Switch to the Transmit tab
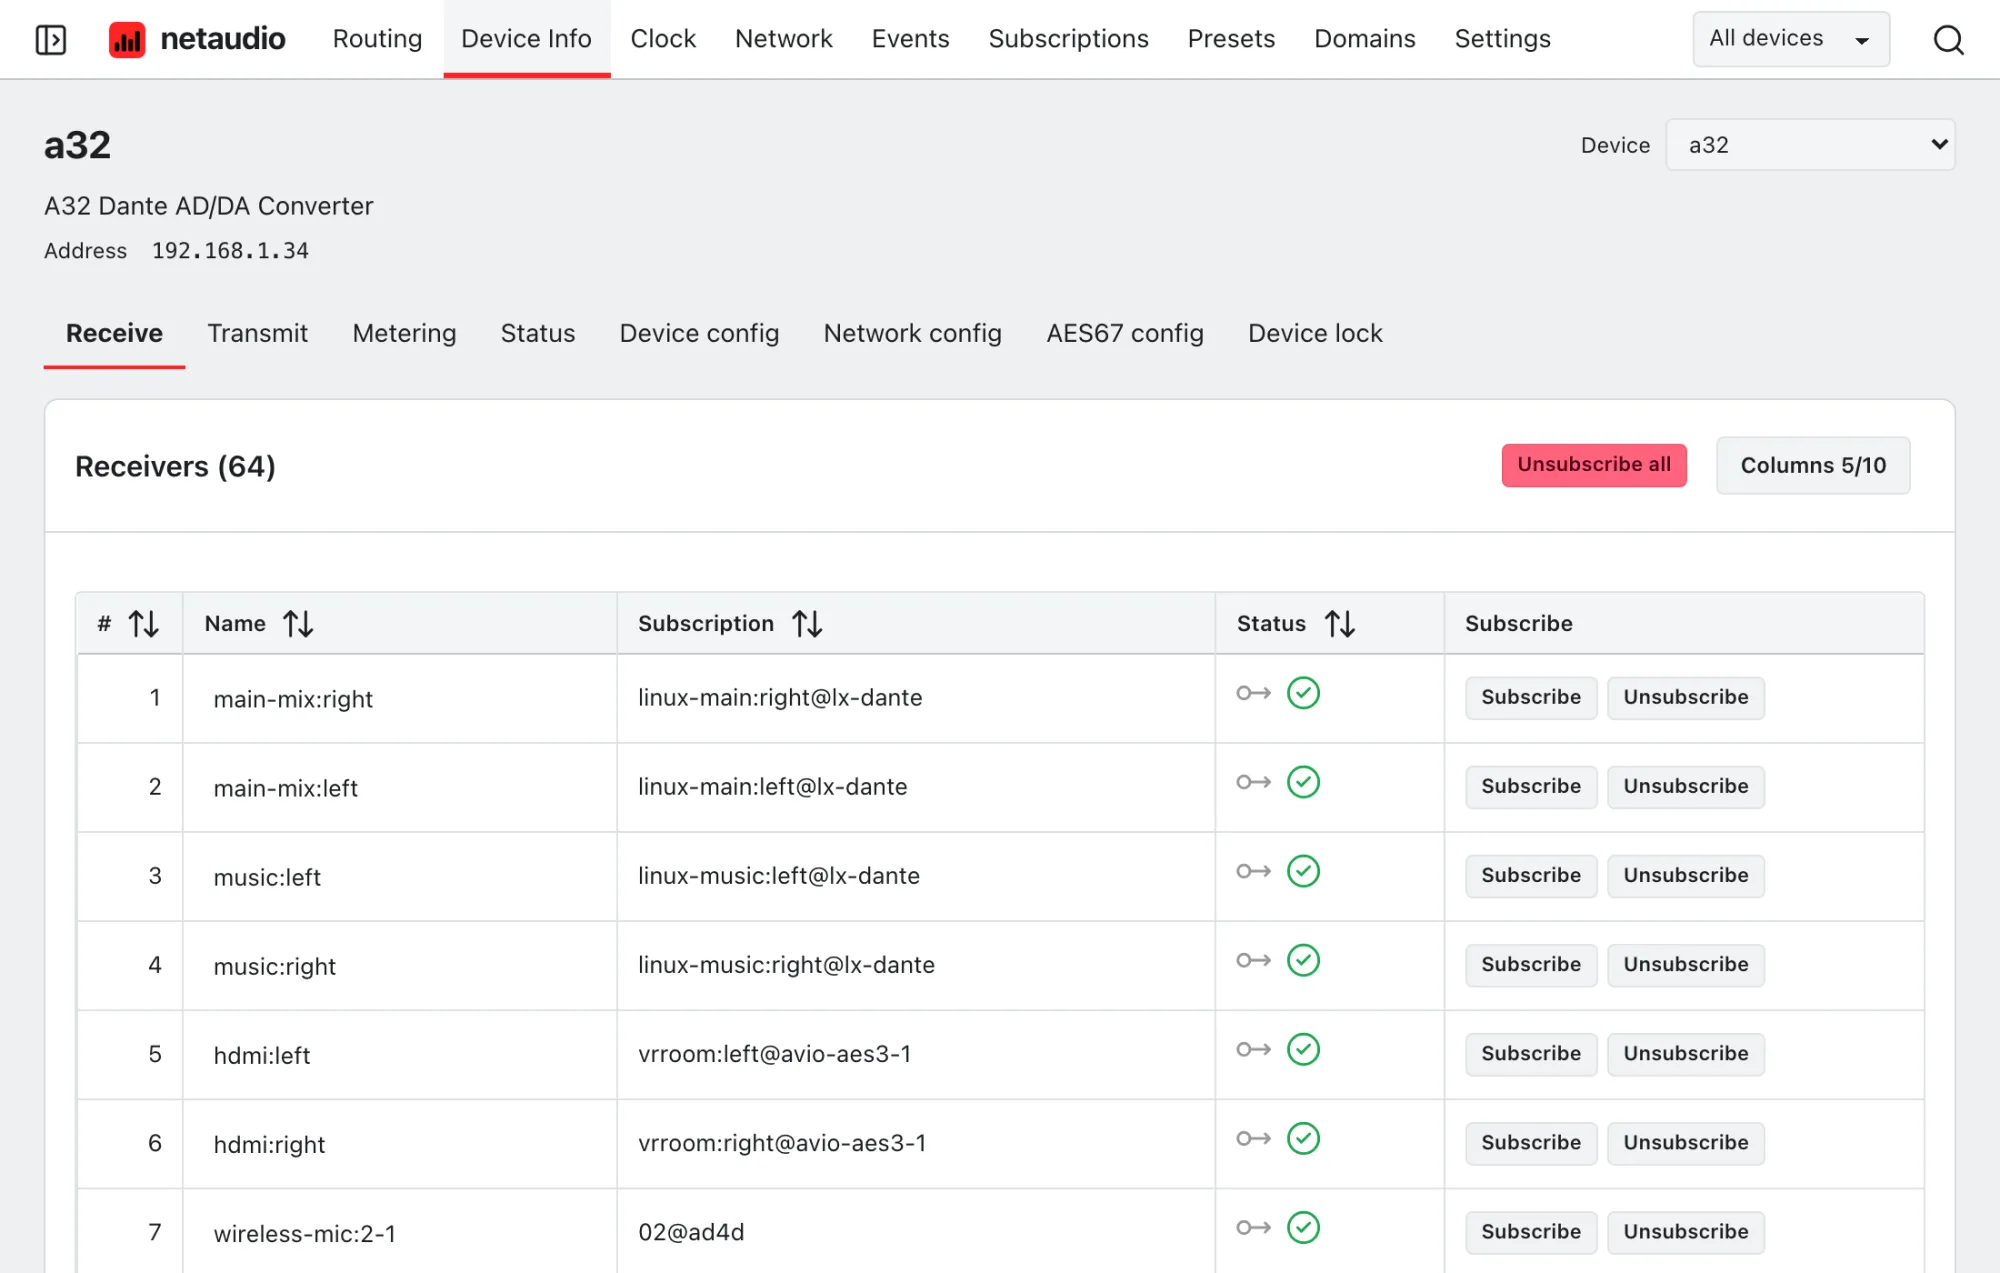The height and width of the screenshot is (1273, 2000). click(257, 333)
